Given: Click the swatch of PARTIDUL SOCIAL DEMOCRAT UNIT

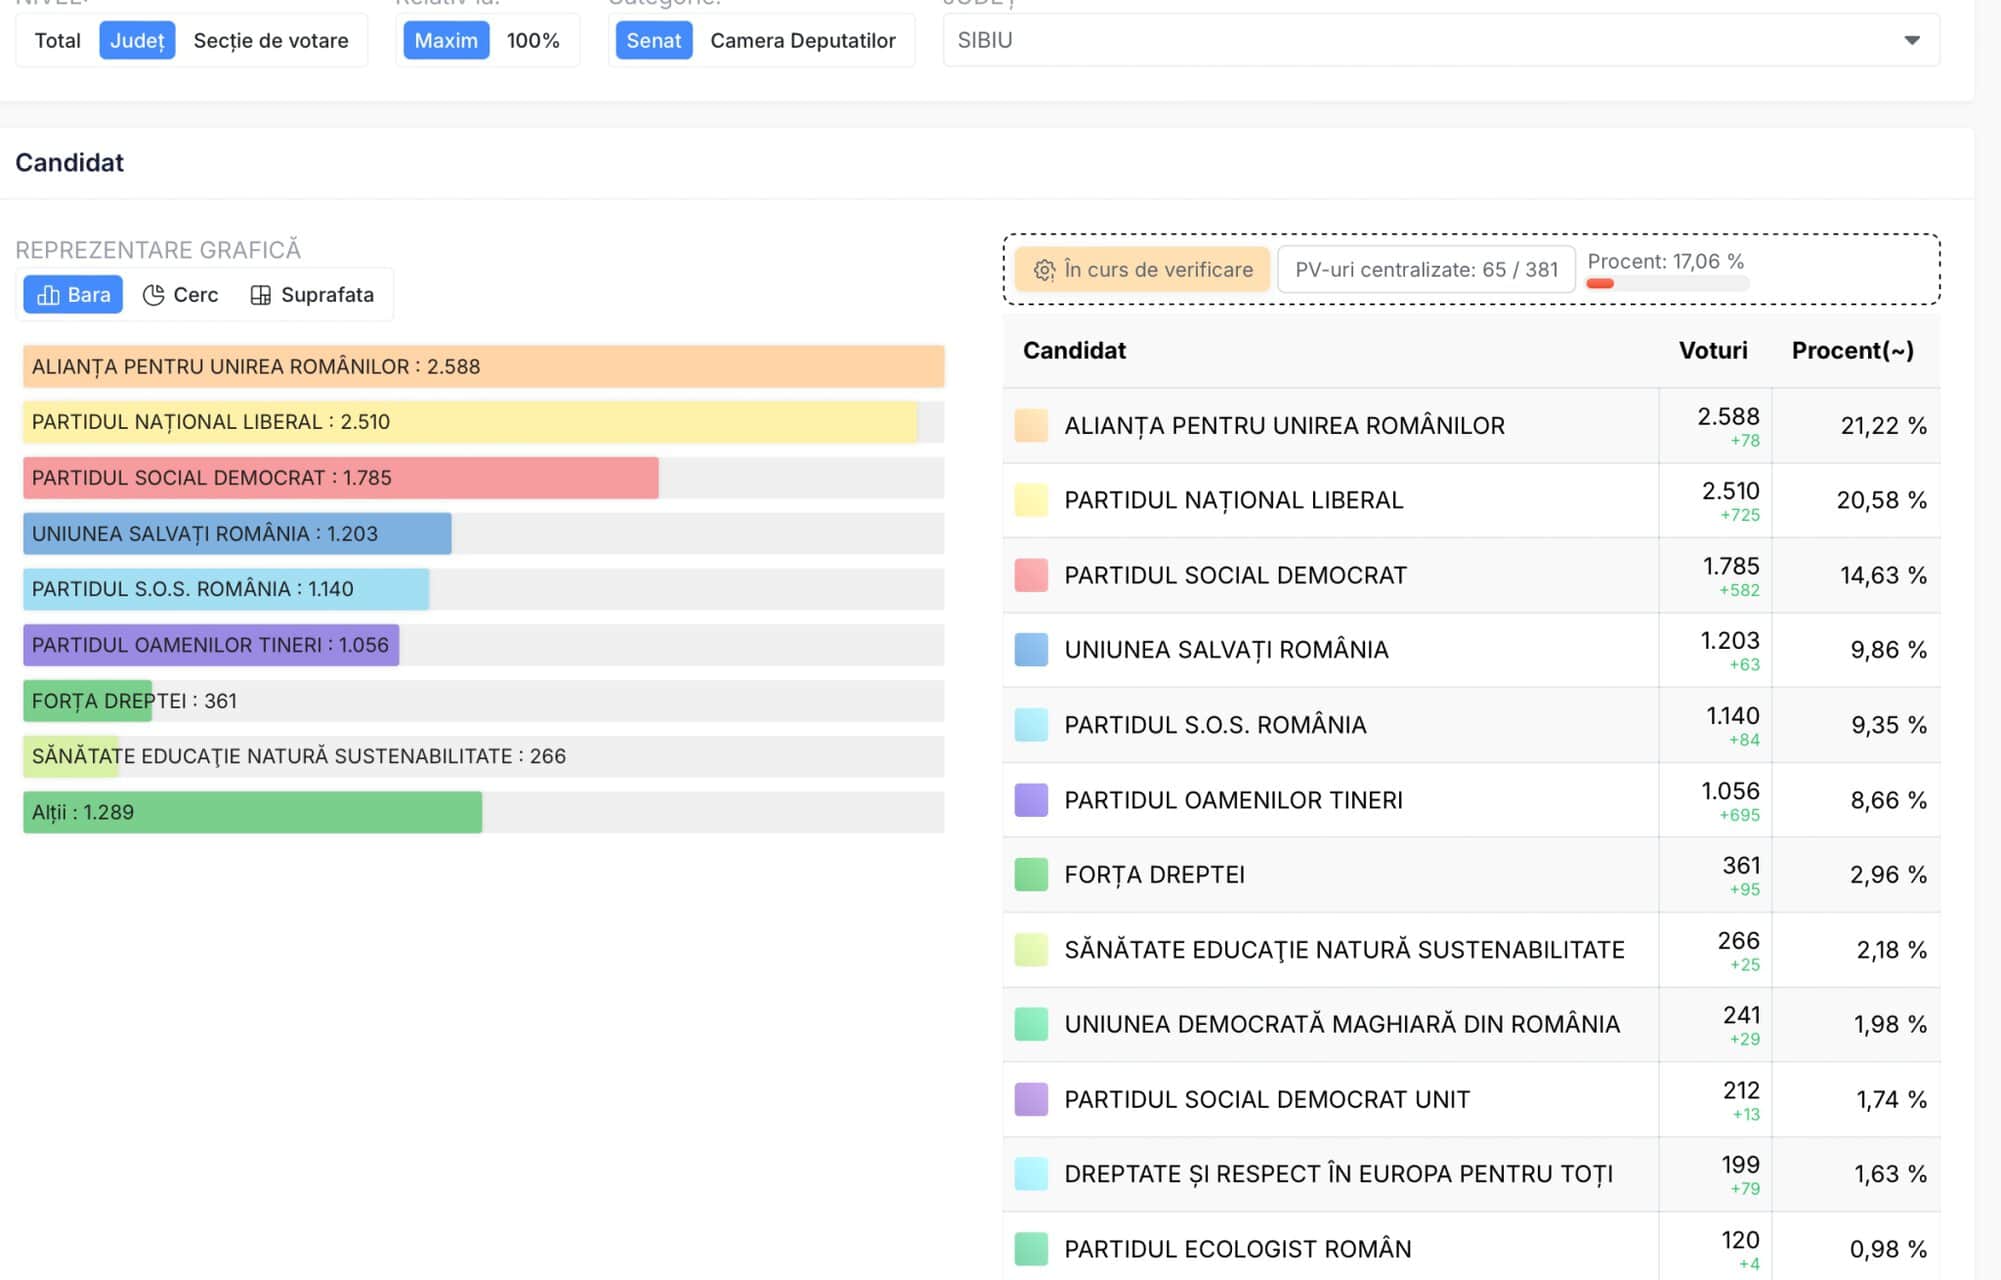Looking at the screenshot, I should click(x=1031, y=1099).
